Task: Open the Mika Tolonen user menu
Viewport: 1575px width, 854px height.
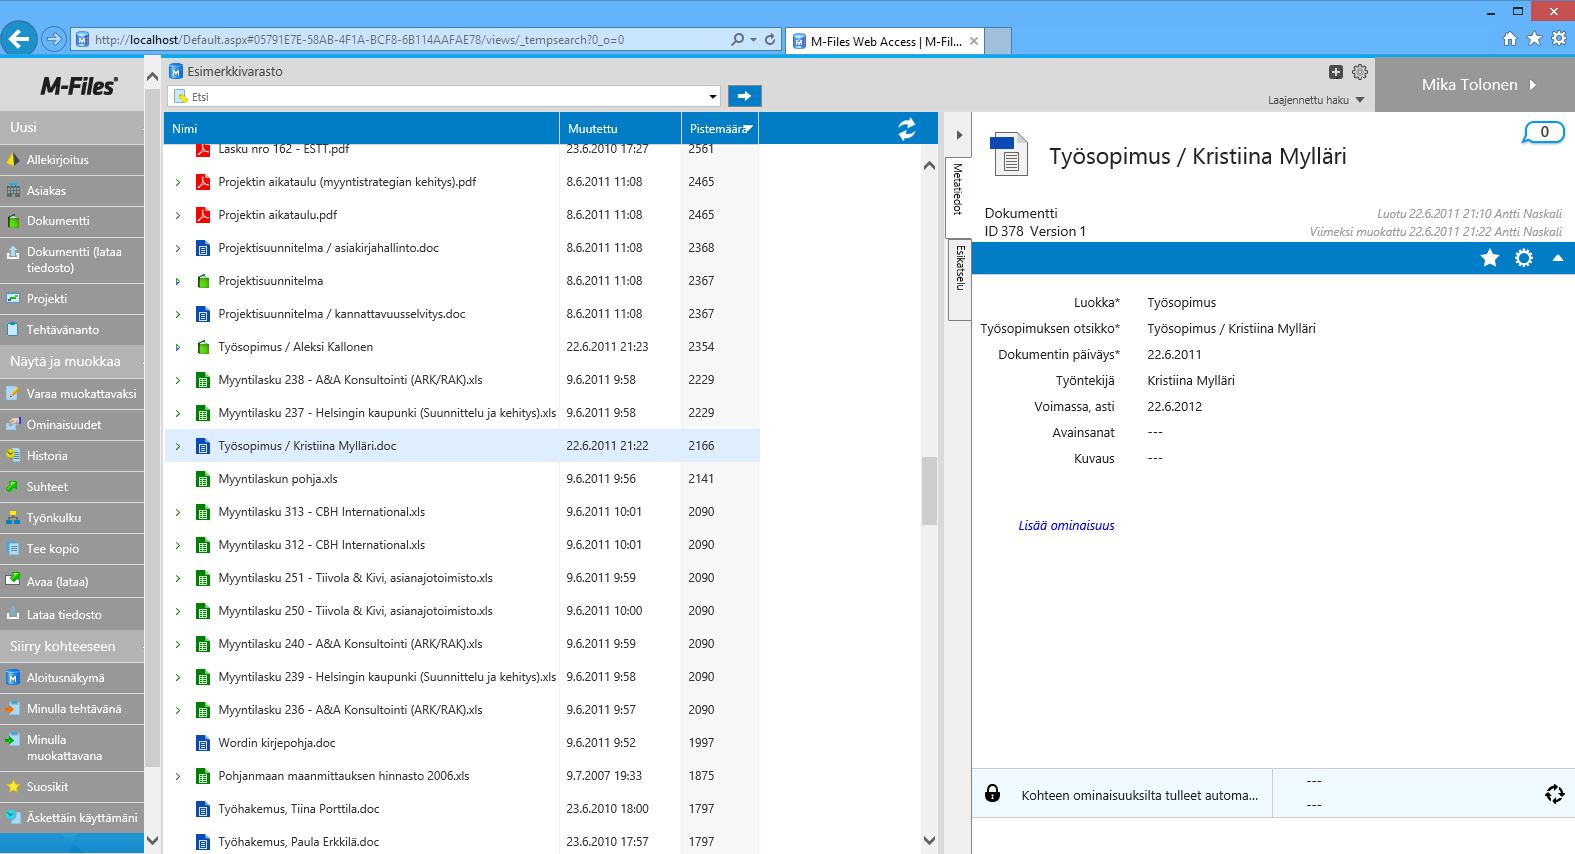Action: (1477, 85)
